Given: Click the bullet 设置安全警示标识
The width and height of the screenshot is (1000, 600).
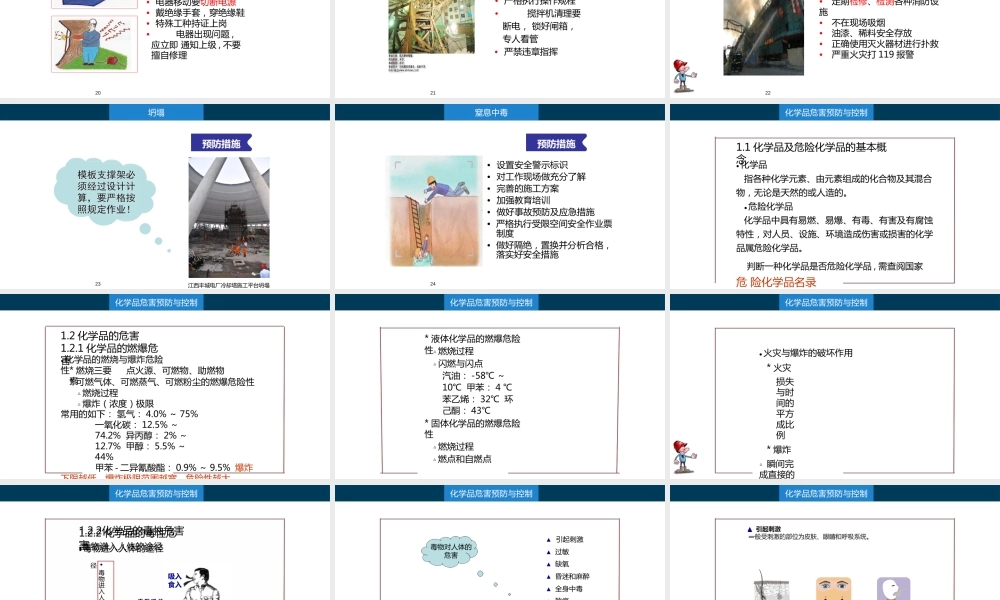Looking at the screenshot, I should pos(532,165).
